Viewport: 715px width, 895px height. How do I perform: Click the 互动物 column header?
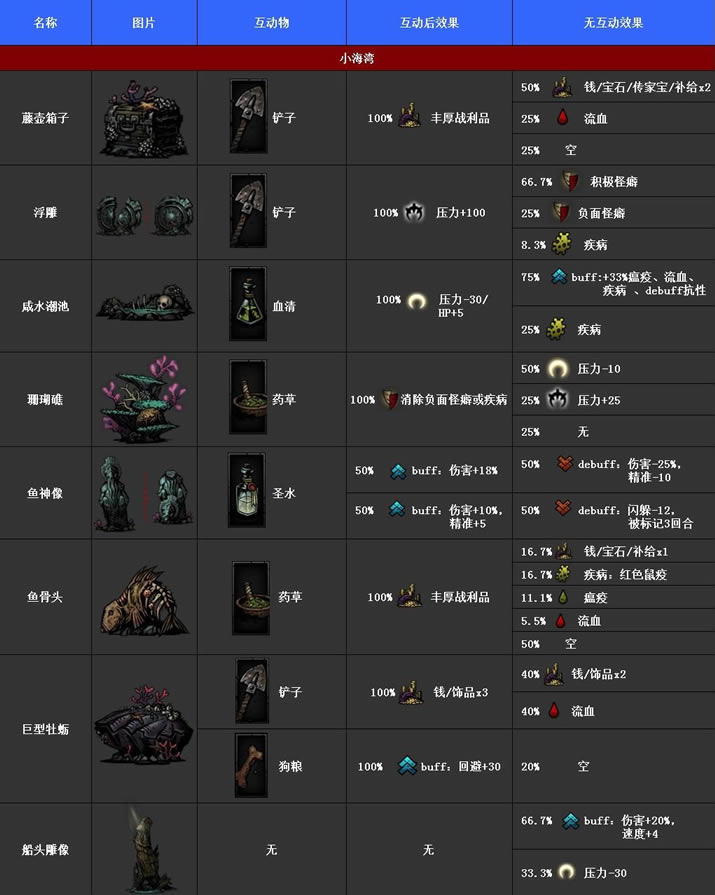(x=272, y=22)
